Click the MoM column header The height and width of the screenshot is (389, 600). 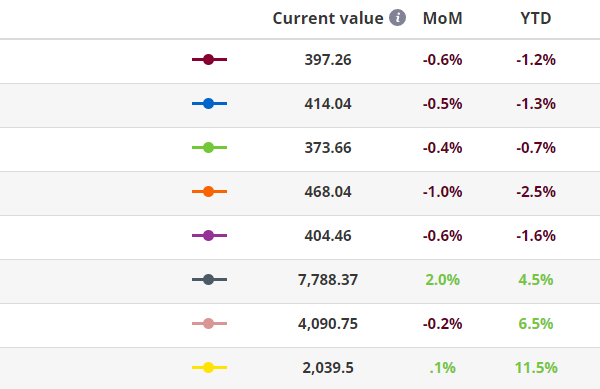point(443,18)
